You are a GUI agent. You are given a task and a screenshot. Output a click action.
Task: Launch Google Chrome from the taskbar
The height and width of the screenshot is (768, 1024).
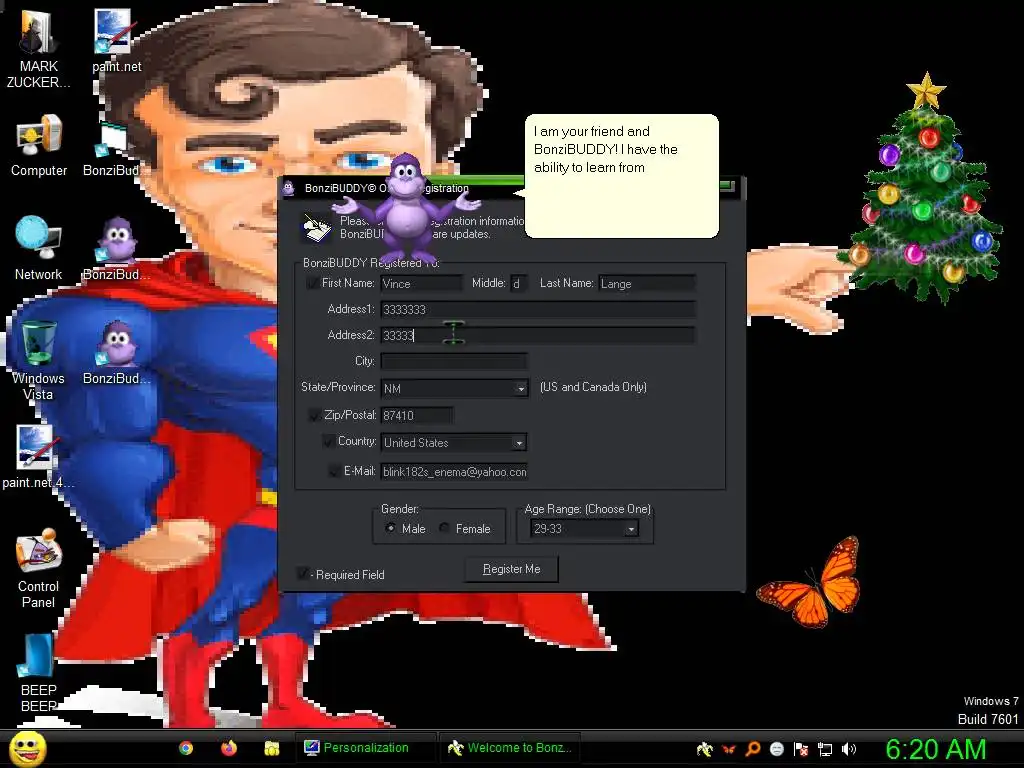pyautogui.click(x=186, y=748)
